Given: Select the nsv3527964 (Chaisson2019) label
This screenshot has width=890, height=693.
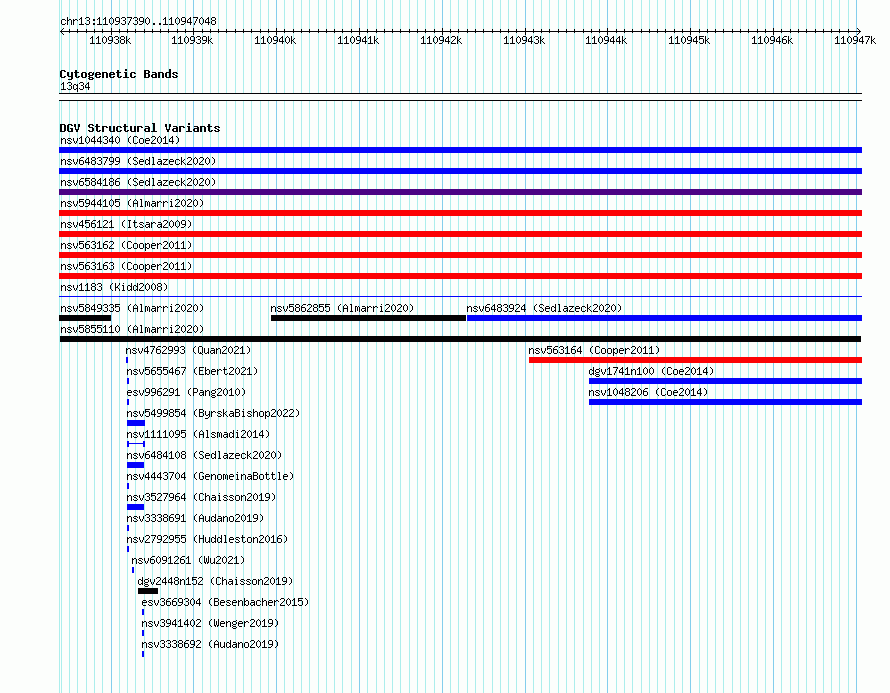Looking at the screenshot, I should 201,497.
